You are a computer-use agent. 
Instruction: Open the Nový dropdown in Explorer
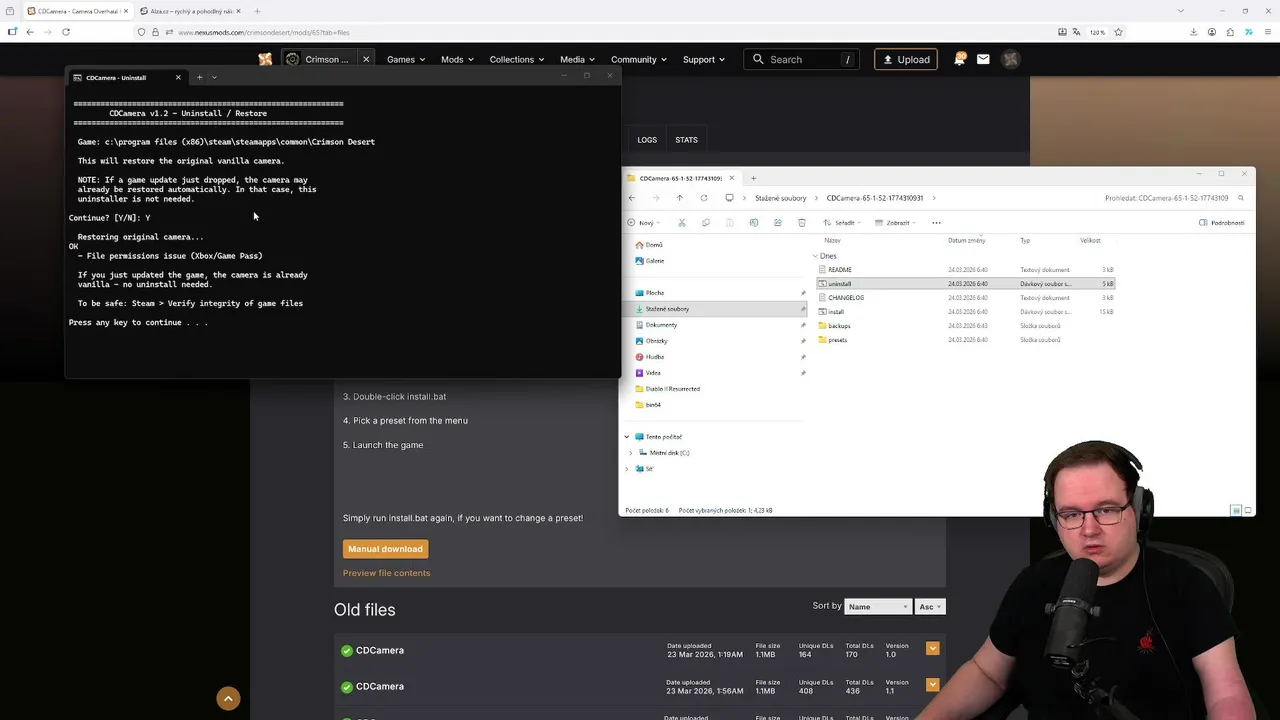click(643, 223)
